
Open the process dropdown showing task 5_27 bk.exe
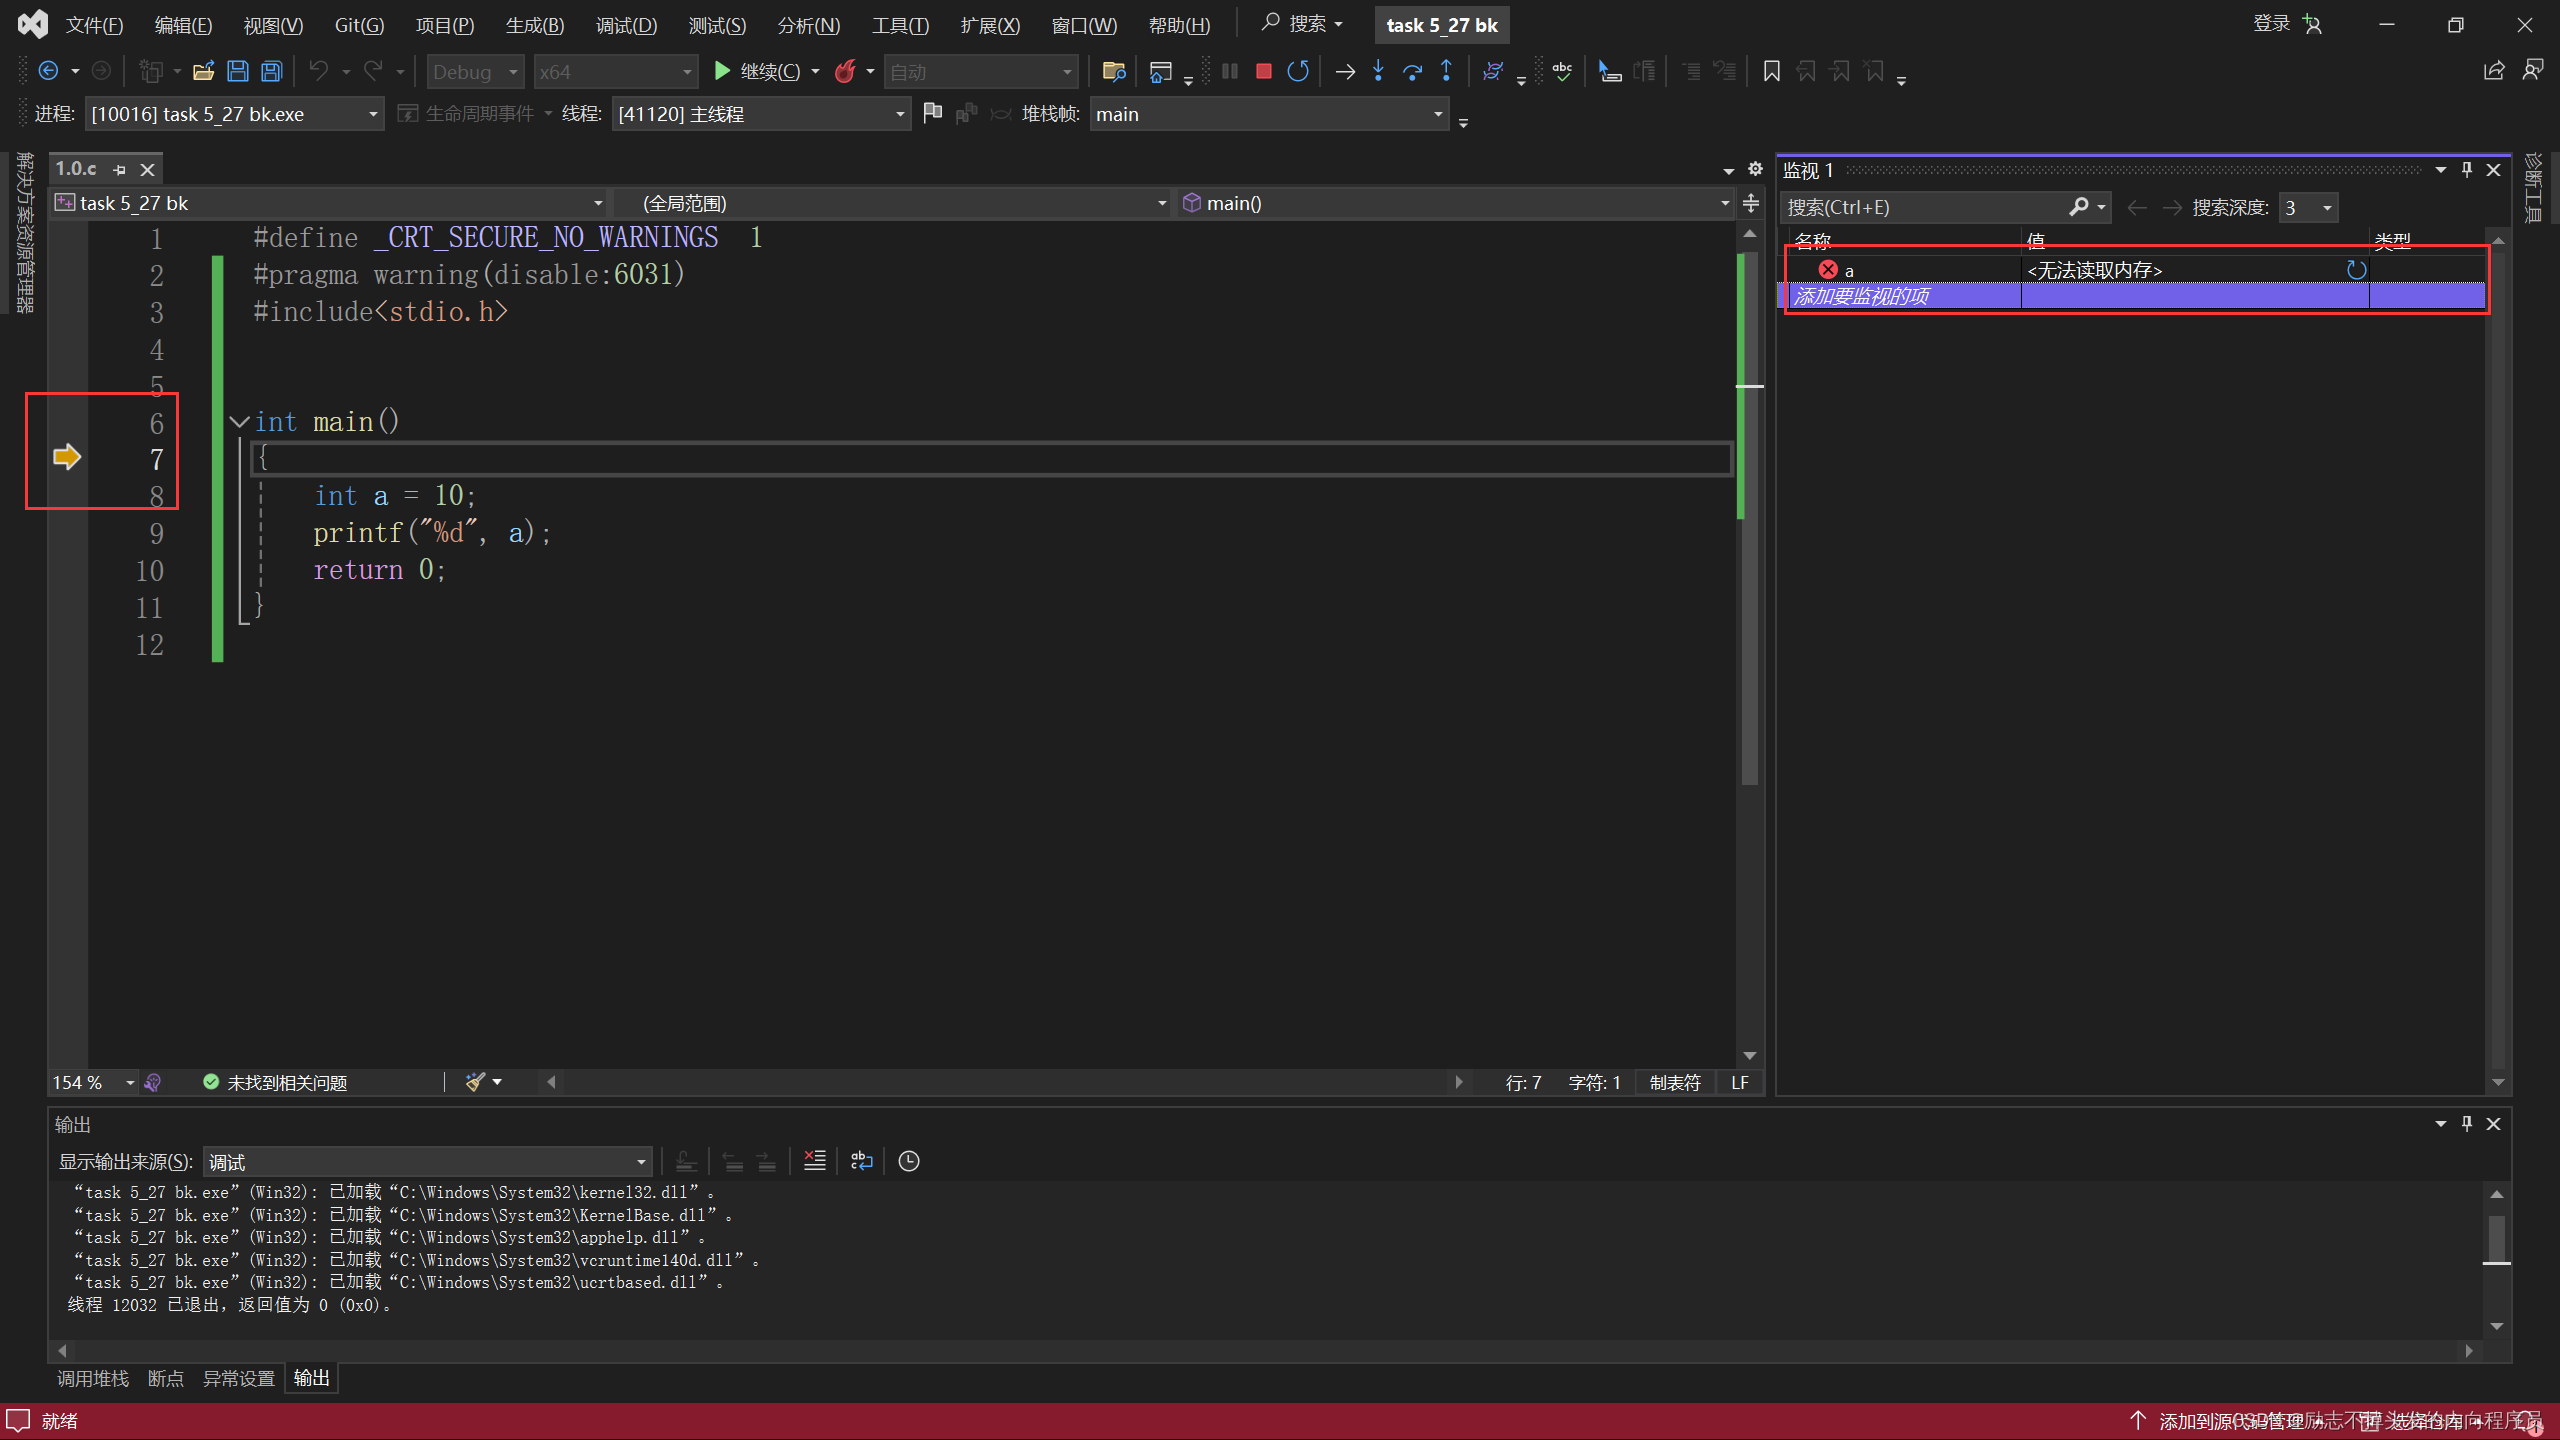tap(234, 114)
